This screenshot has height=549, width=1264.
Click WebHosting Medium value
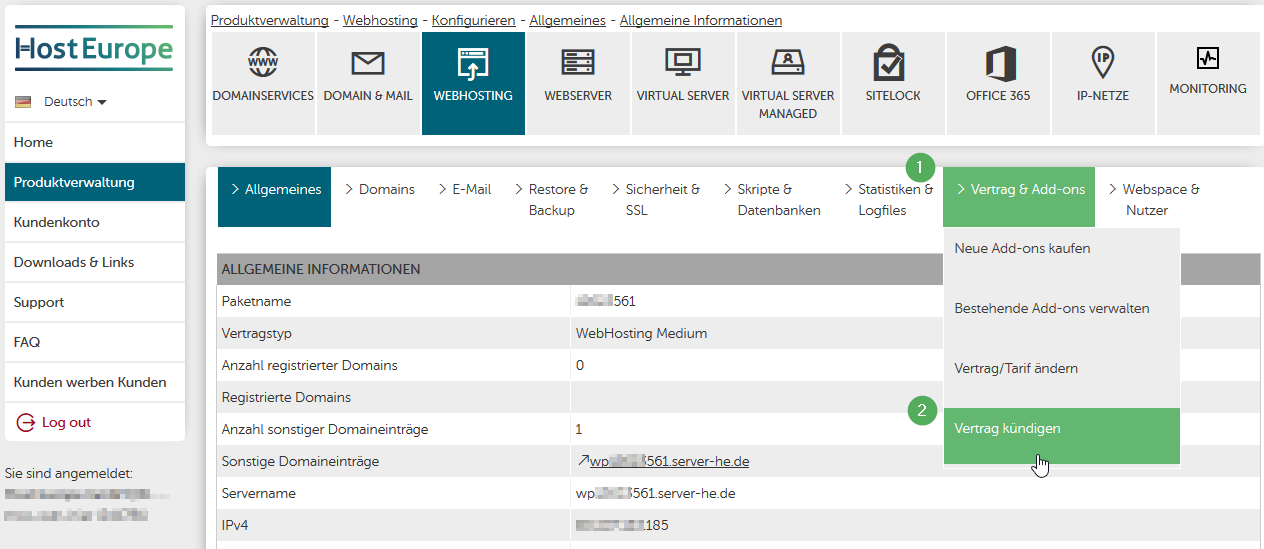[x=641, y=333]
